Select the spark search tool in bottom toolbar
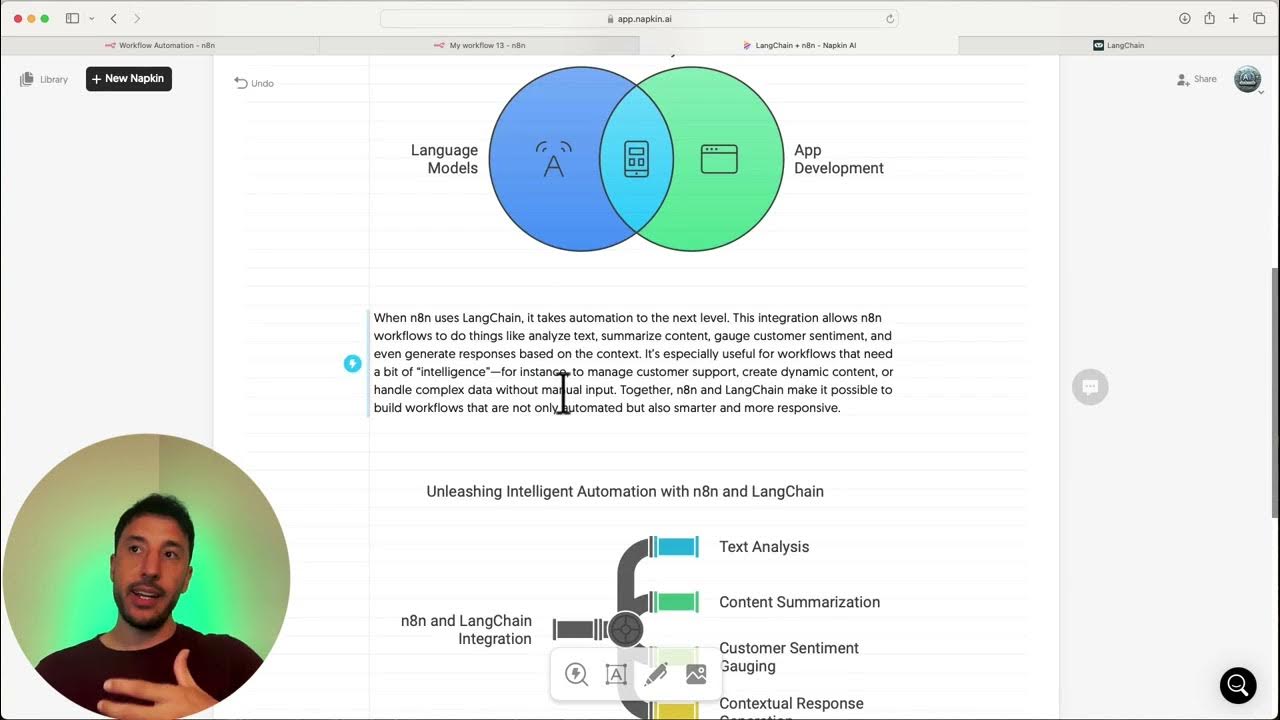Viewport: 1280px width, 720px height. pos(577,674)
